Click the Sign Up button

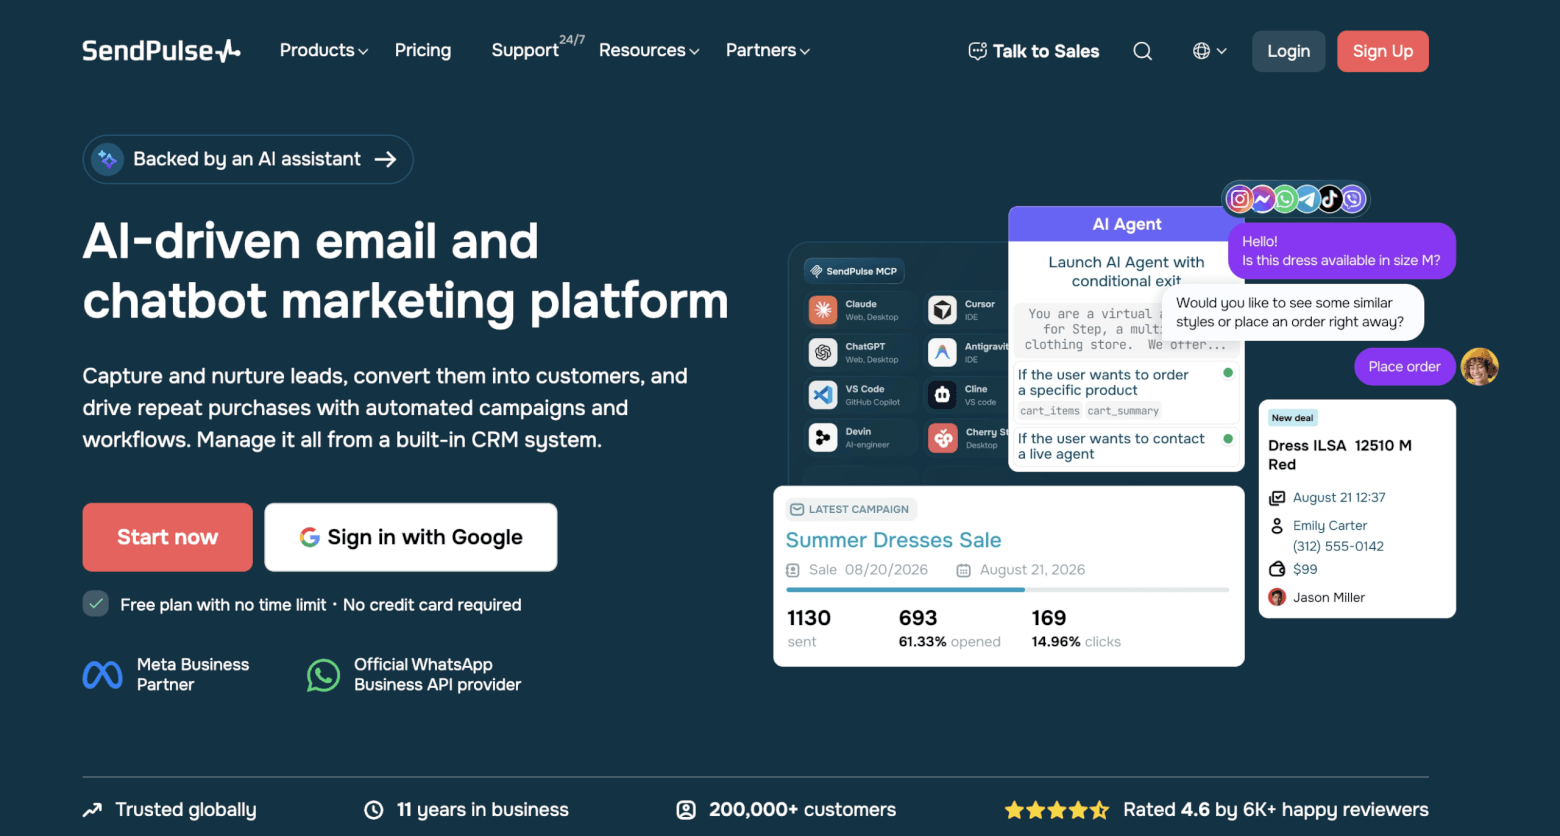pyautogui.click(x=1382, y=51)
